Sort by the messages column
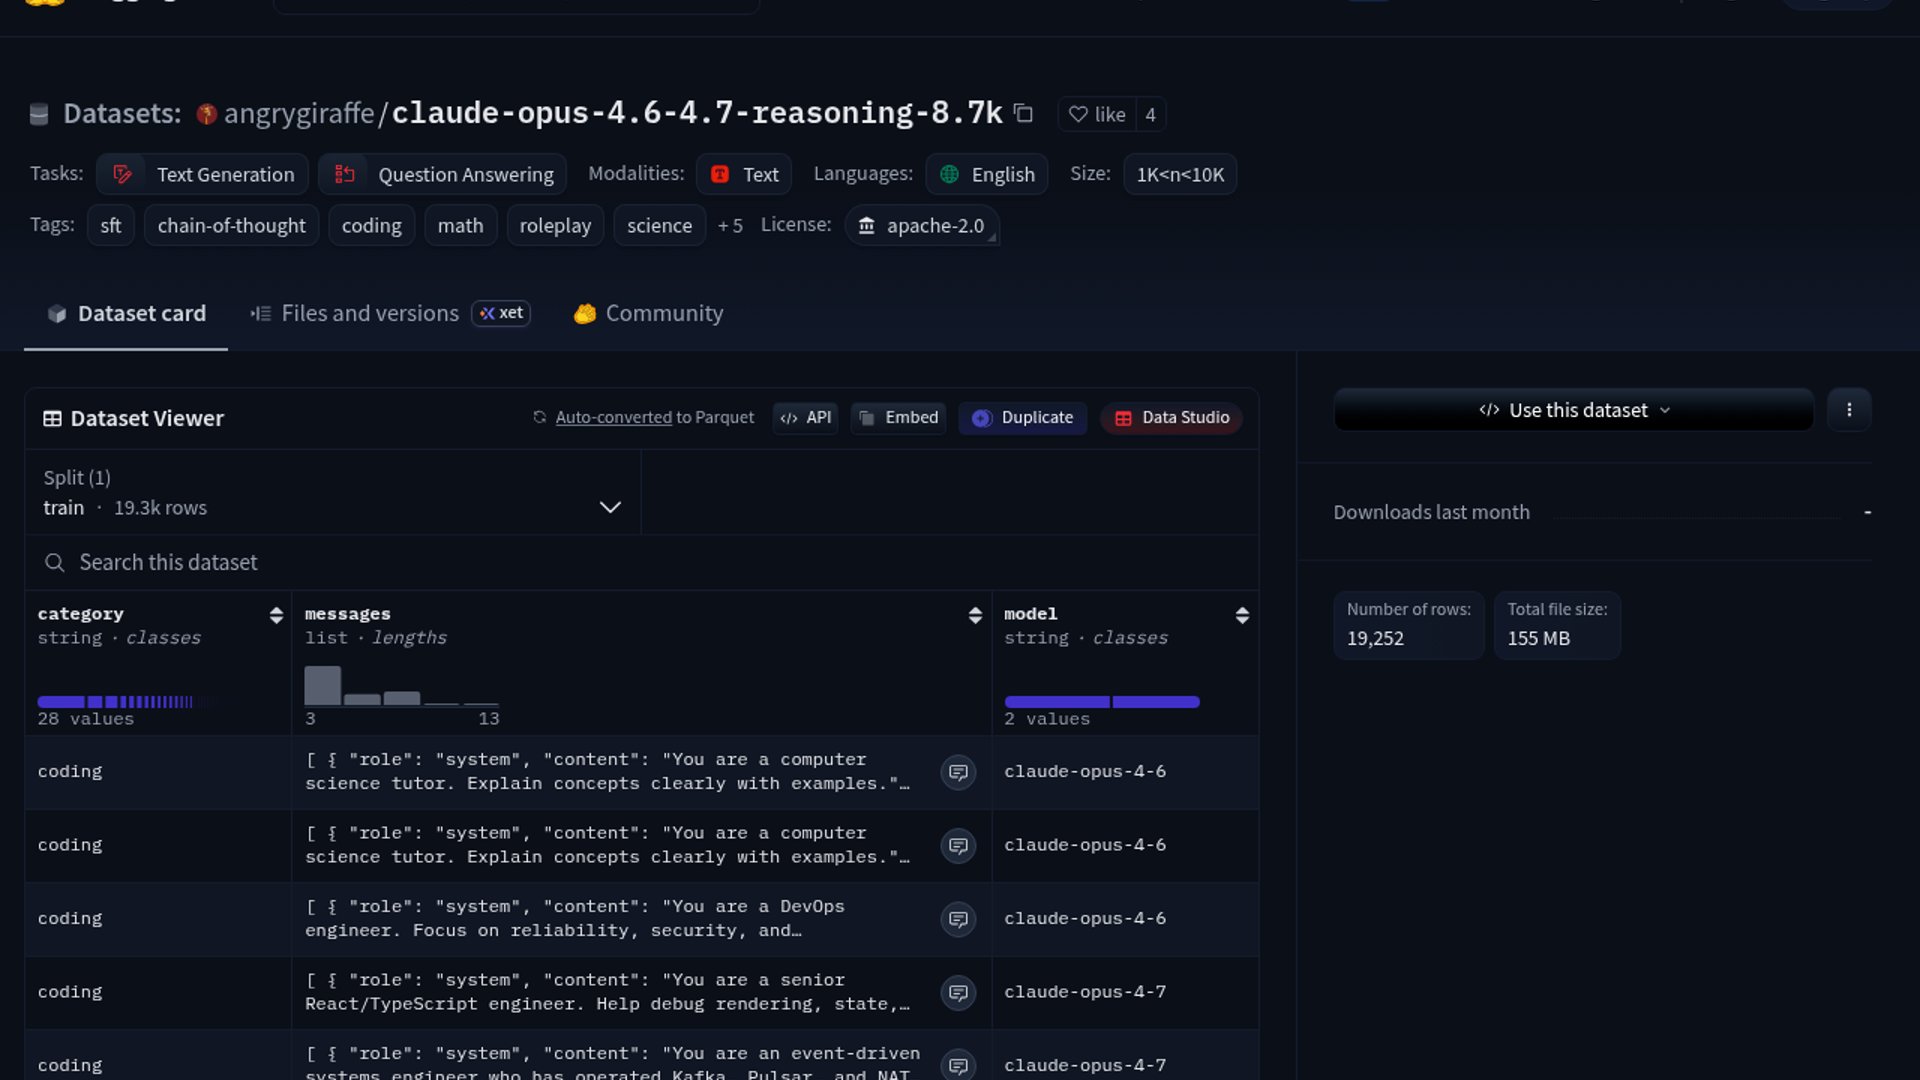Image resolution: width=1920 pixels, height=1080 pixels. [975, 615]
